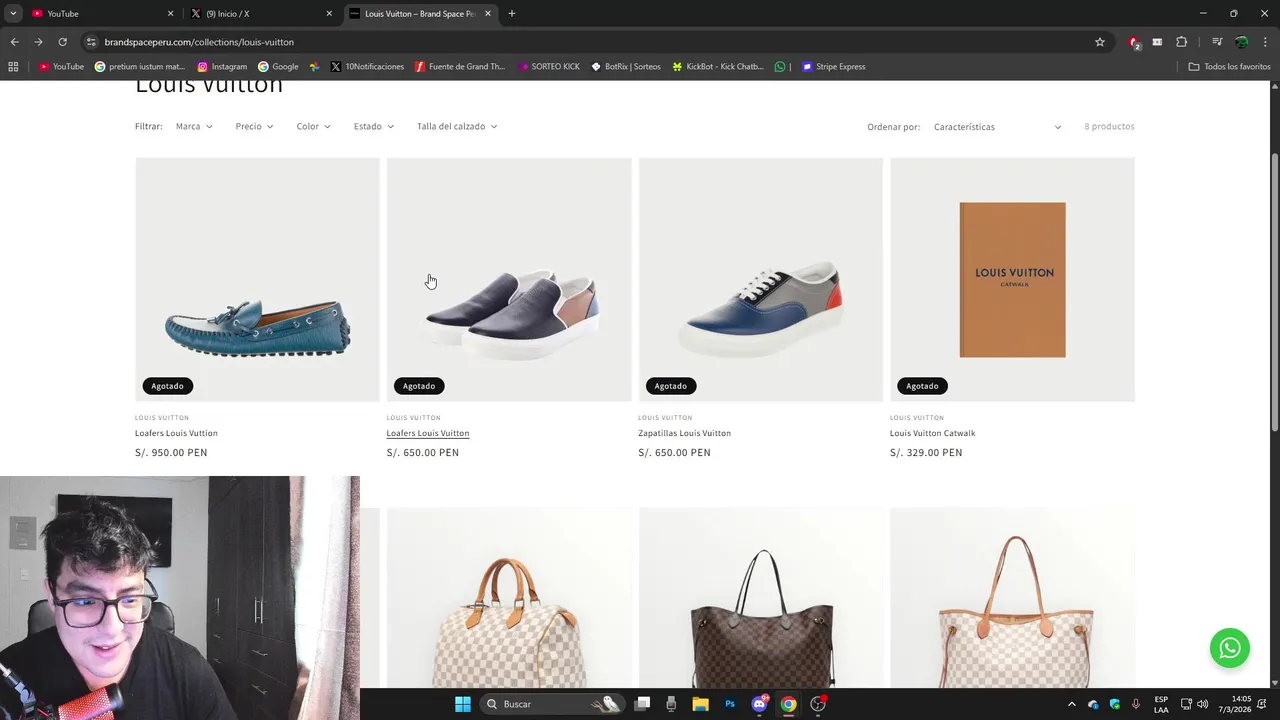Open the underlined Loafers Louis Vuitton link
The height and width of the screenshot is (720, 1280).
(x=428, y=433)
